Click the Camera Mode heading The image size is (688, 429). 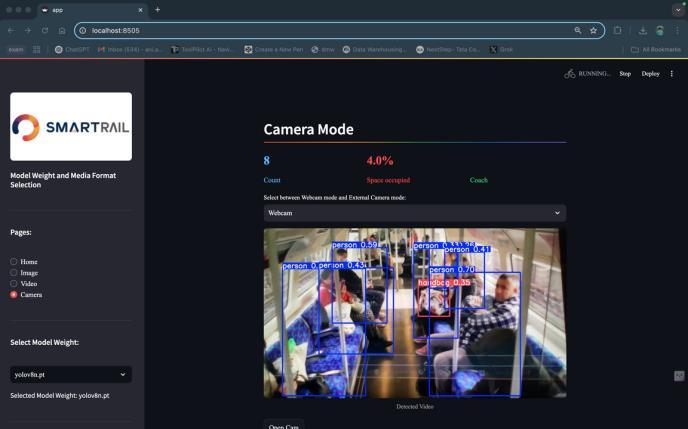308,129
